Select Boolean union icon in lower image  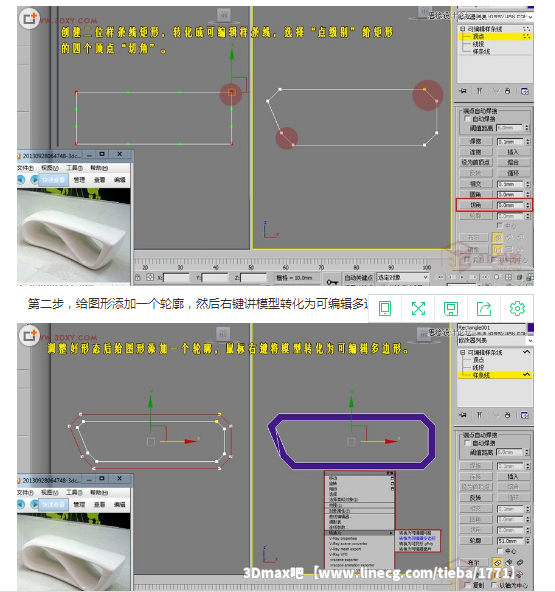coord(498,563)
